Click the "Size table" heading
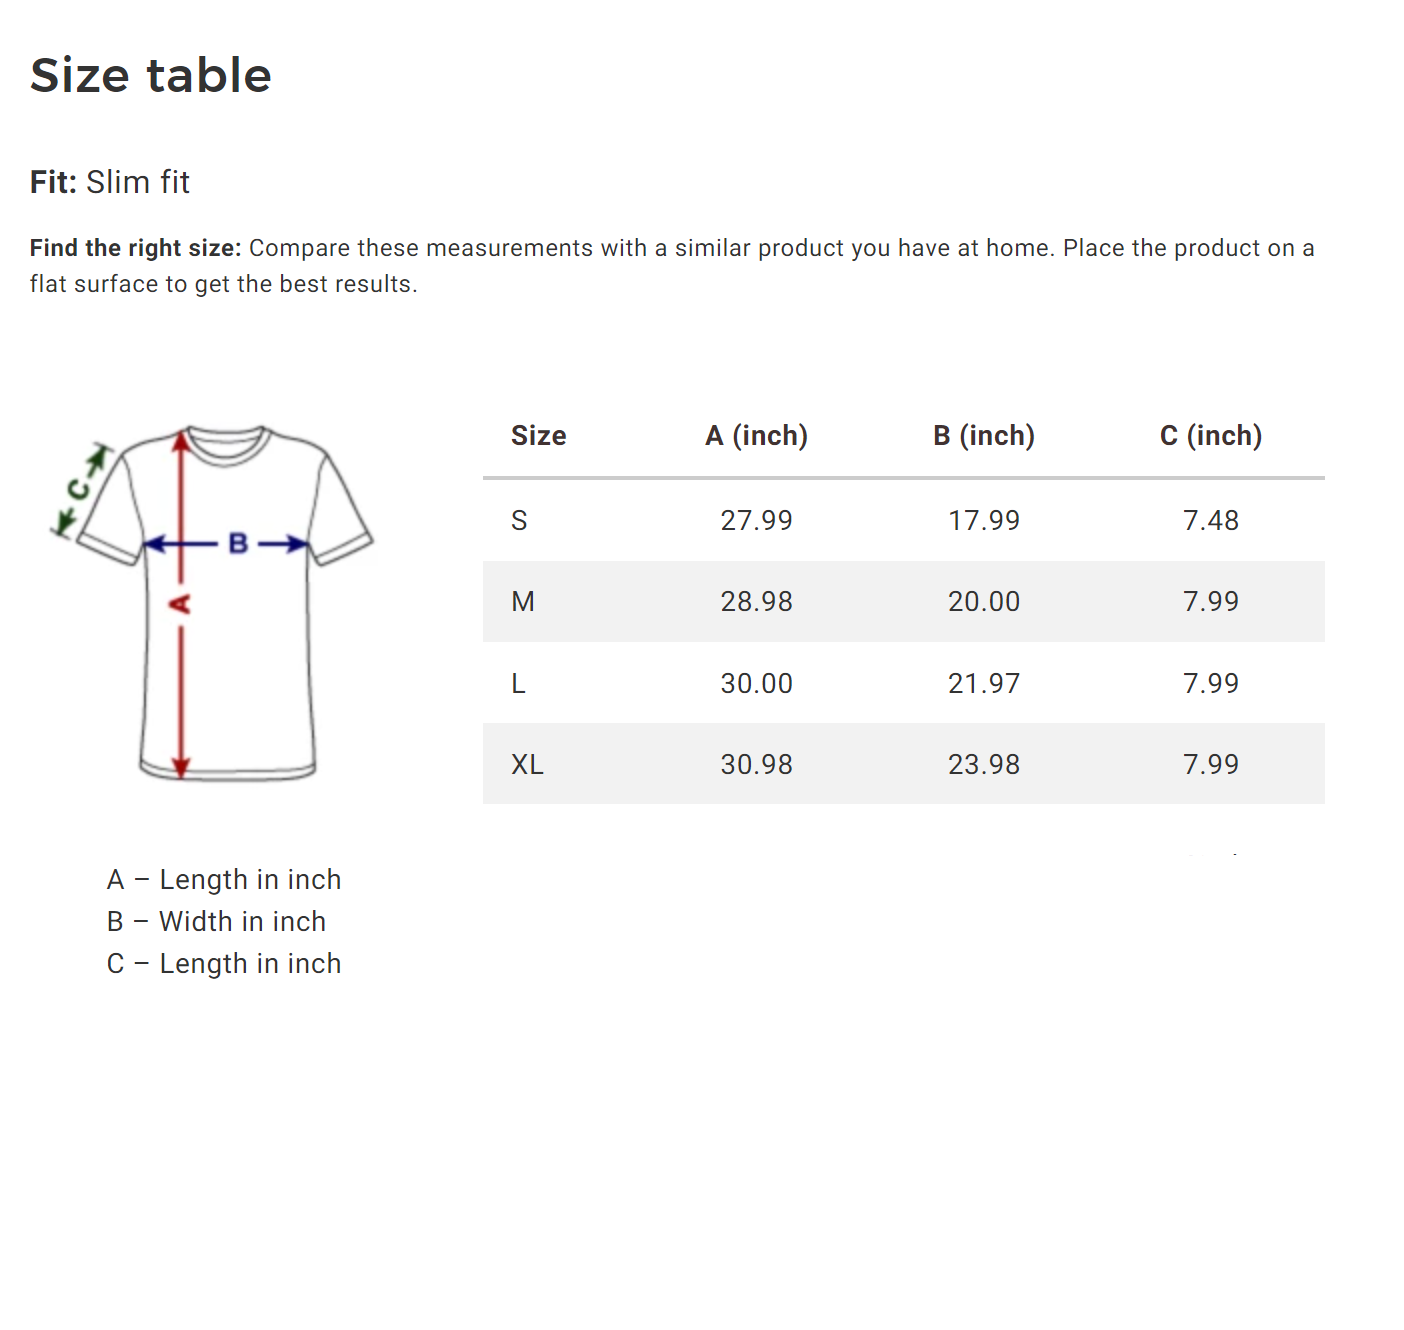1404x1330 pixels. pyautogui.click(x=151, y=76)
